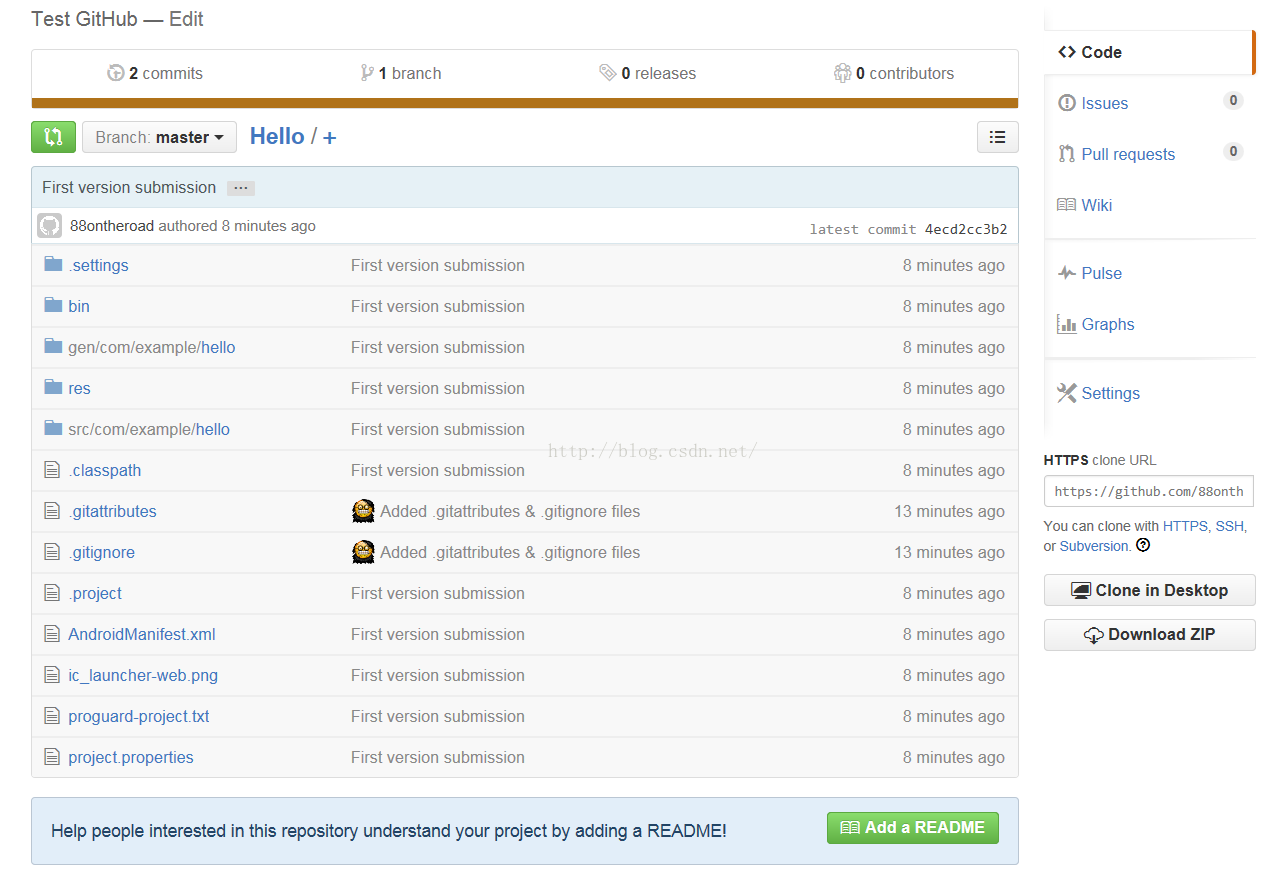Click the folder icon beside bin
The image size is (1286, 880).
point(53,305)
